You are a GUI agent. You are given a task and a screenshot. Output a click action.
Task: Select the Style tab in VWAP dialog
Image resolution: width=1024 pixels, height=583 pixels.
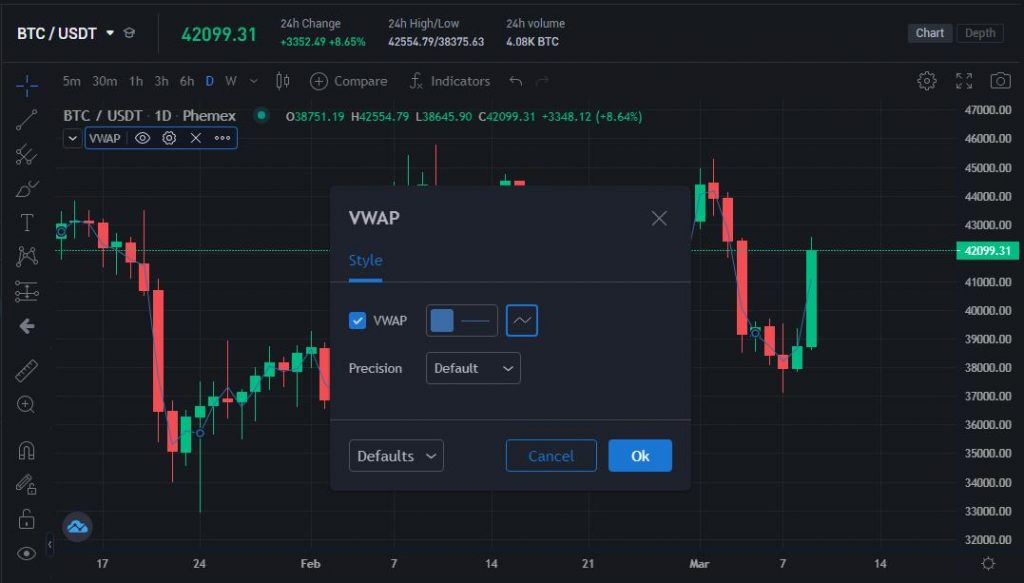point(365,259)
